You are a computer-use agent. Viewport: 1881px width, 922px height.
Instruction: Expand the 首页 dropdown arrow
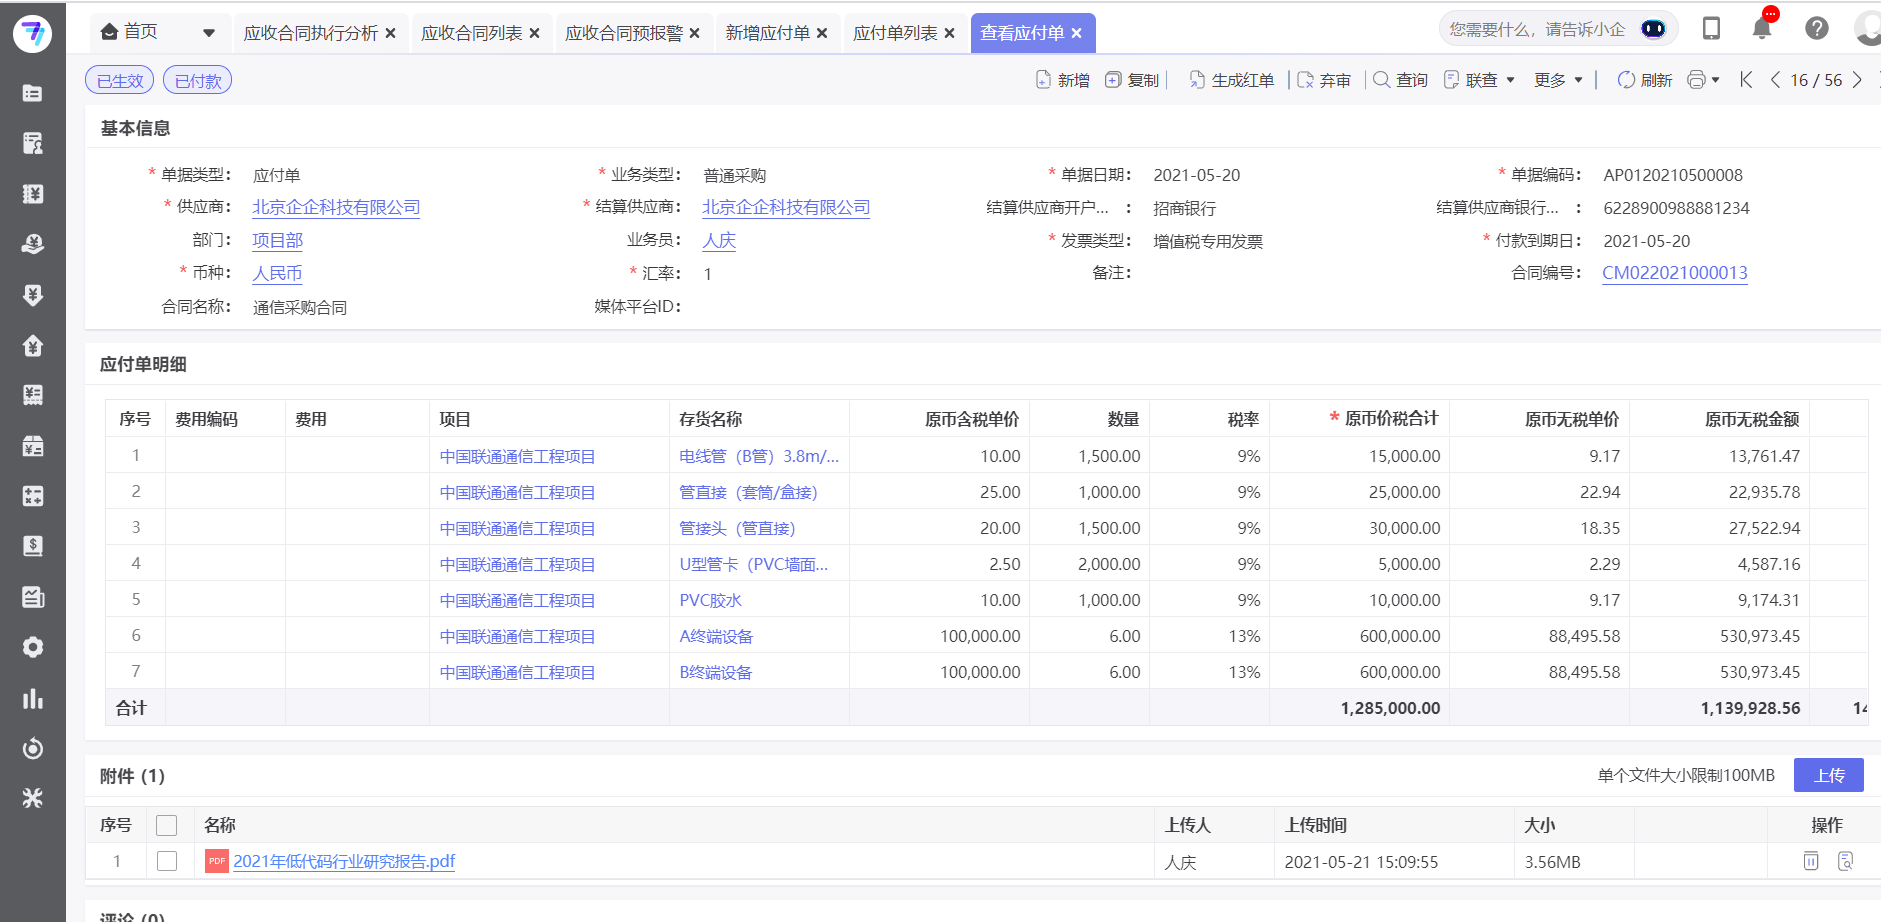[x=208, y=31]
